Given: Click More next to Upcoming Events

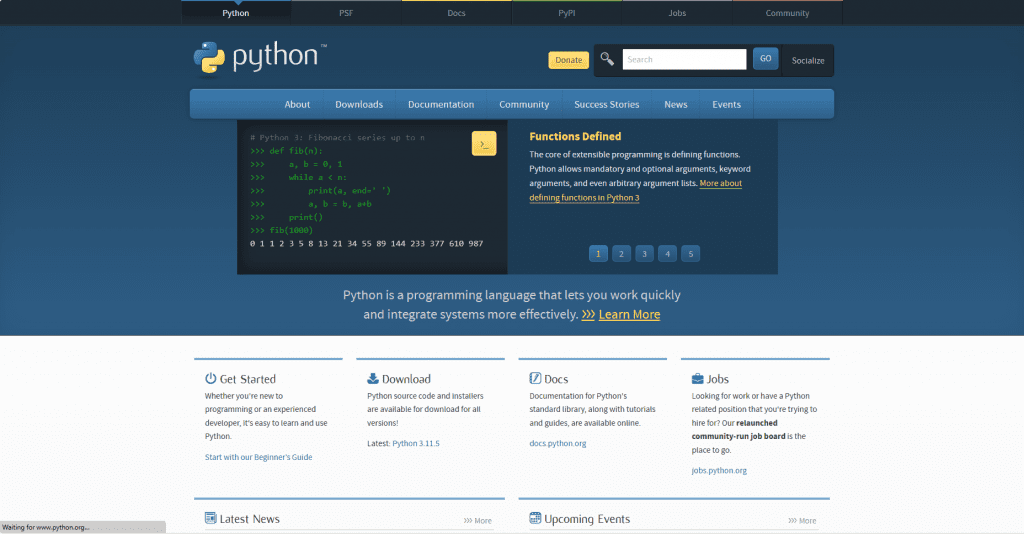Looking at the screenshot, I should (802, 520).
